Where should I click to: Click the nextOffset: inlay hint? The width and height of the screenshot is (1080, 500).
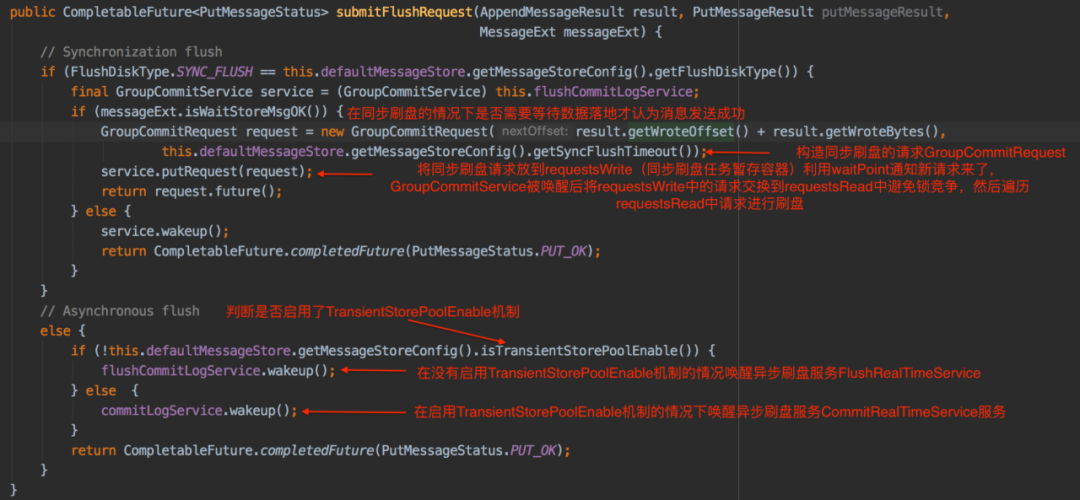tap(534, 132)
